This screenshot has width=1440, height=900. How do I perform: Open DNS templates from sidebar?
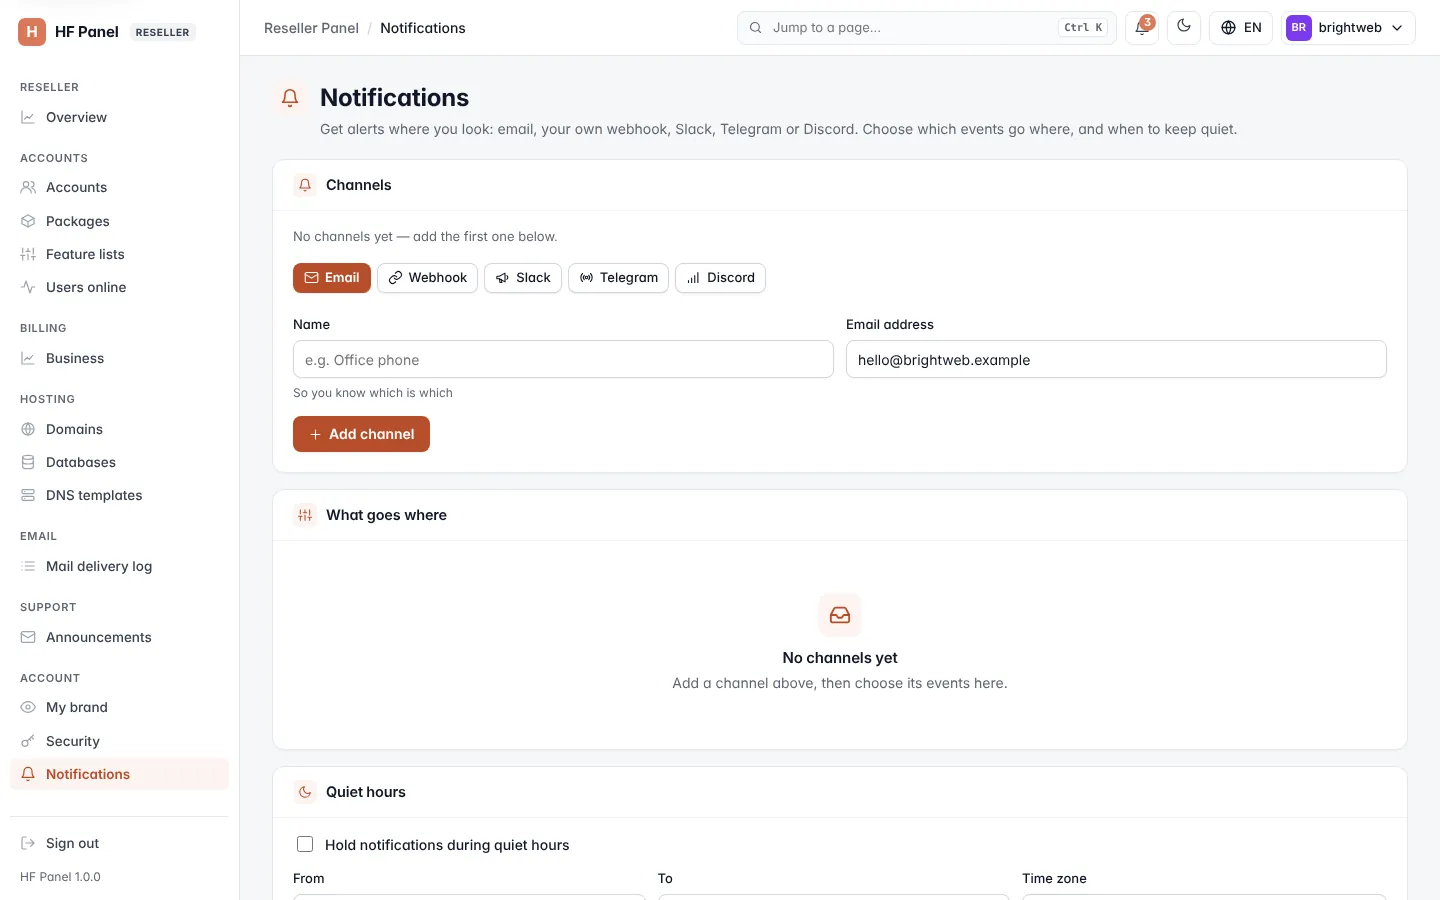pyautogui.click(x=119, y=495)
